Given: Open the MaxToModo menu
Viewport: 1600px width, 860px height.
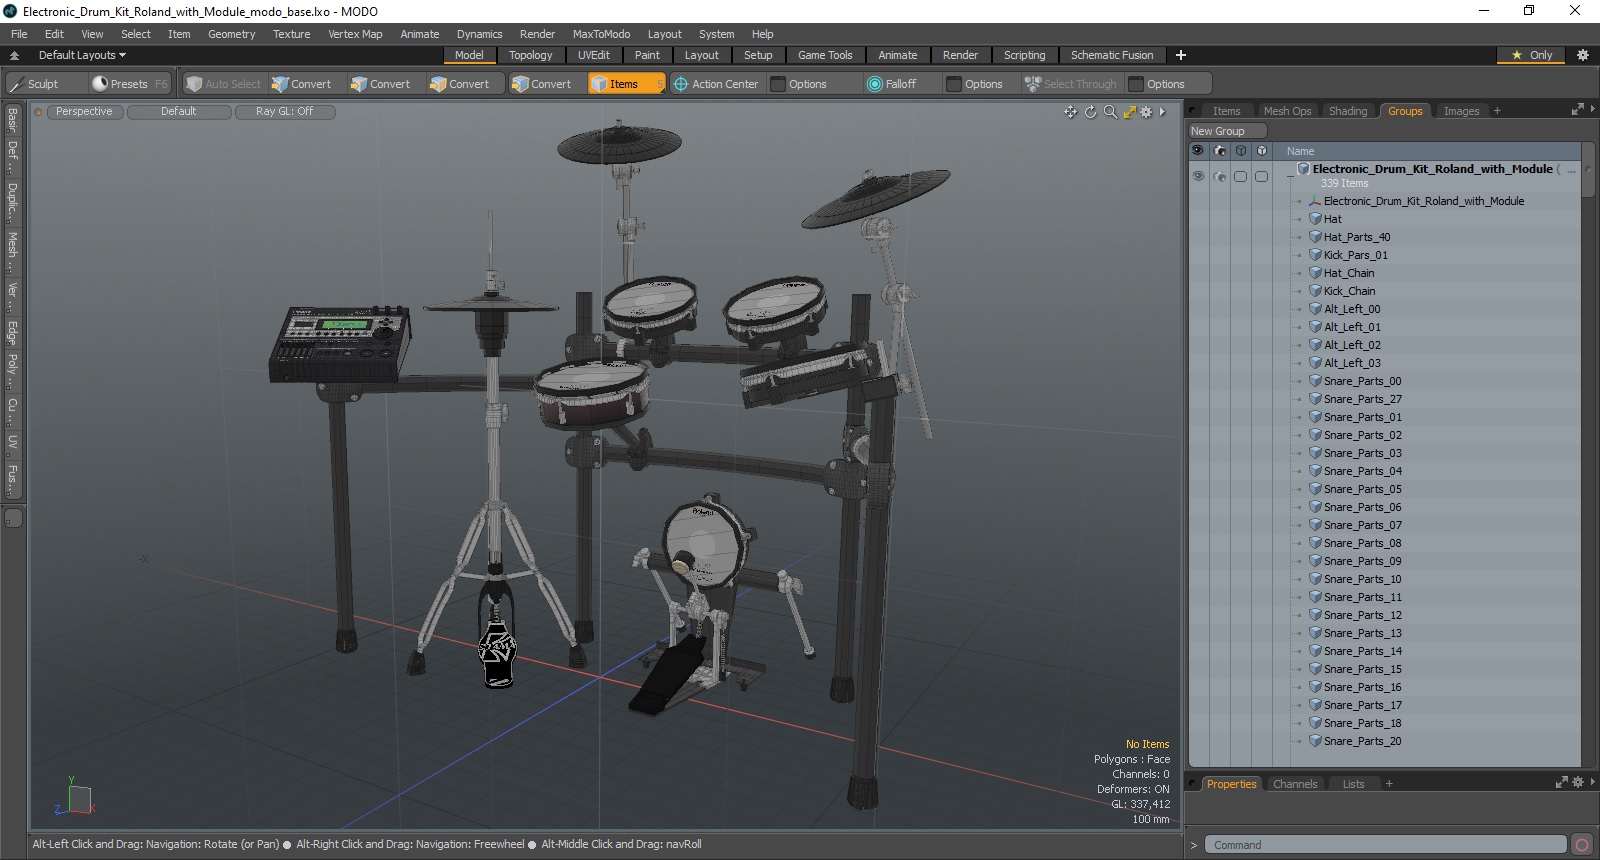Looking at the screenshot, I should click(601, 34).
